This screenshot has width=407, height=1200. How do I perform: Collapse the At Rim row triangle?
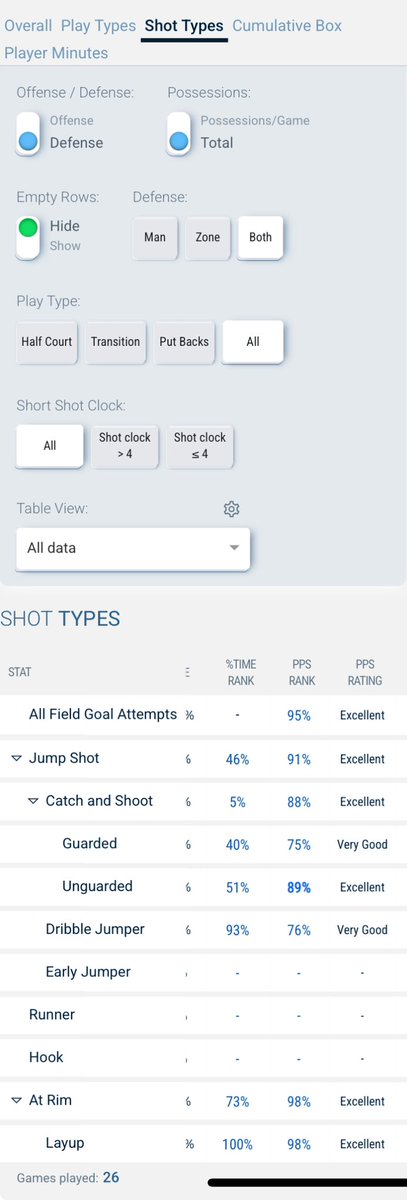(16, 1101)
